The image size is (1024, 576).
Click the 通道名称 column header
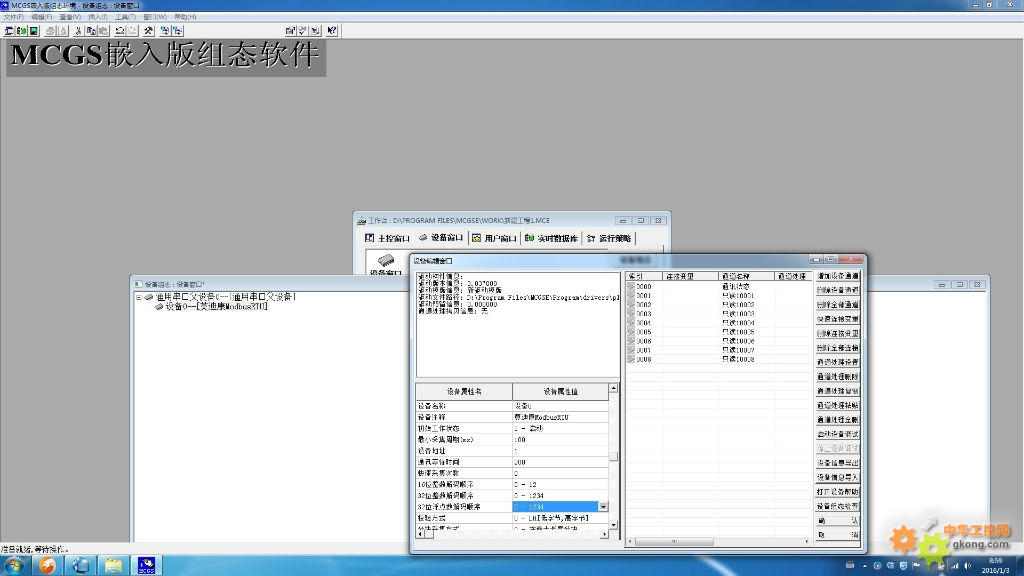coord(746,276)
